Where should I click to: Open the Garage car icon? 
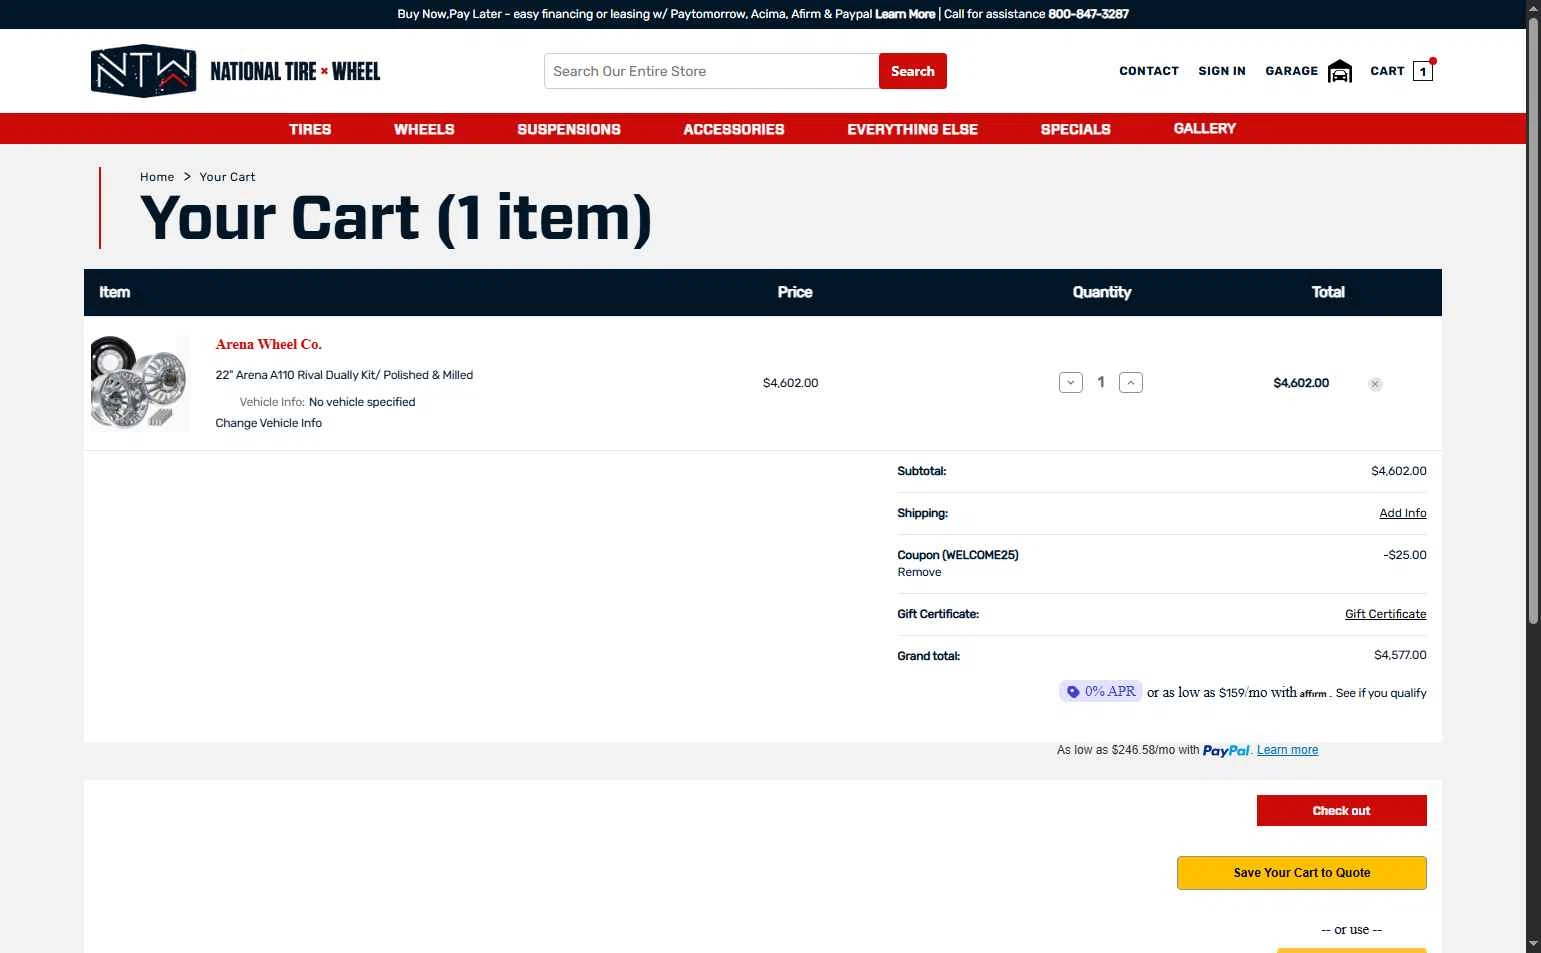[1340, 72]
